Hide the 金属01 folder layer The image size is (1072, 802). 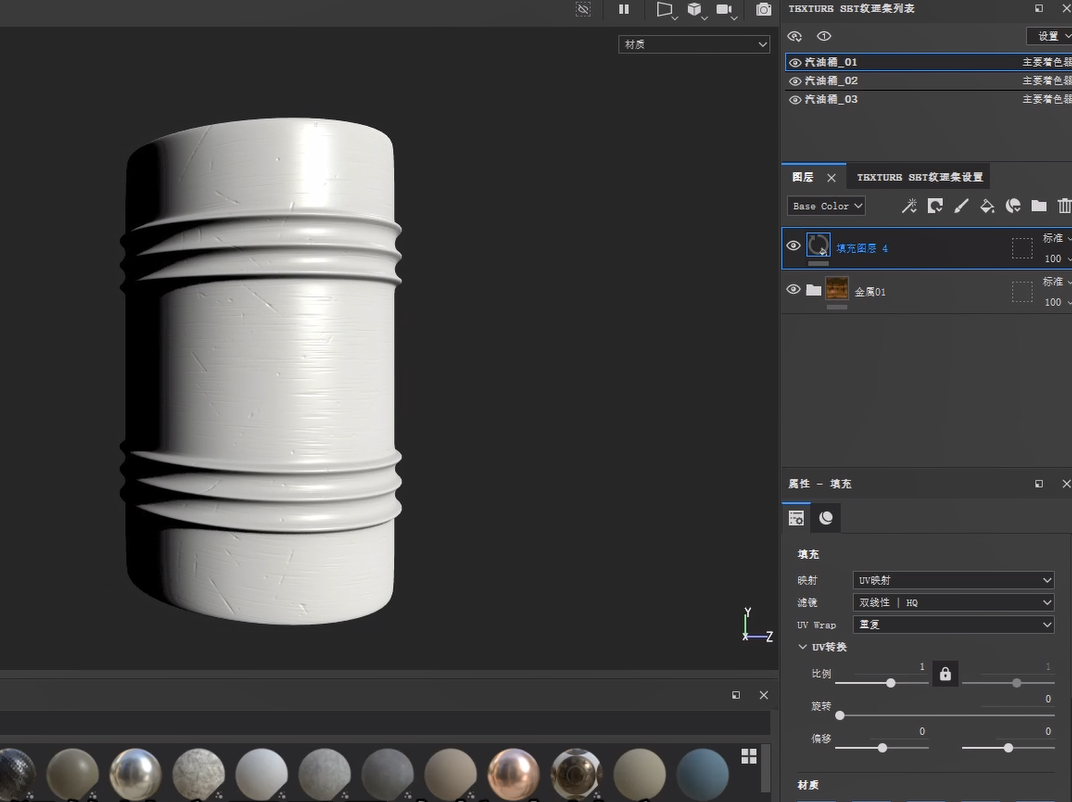click(794, 290)
